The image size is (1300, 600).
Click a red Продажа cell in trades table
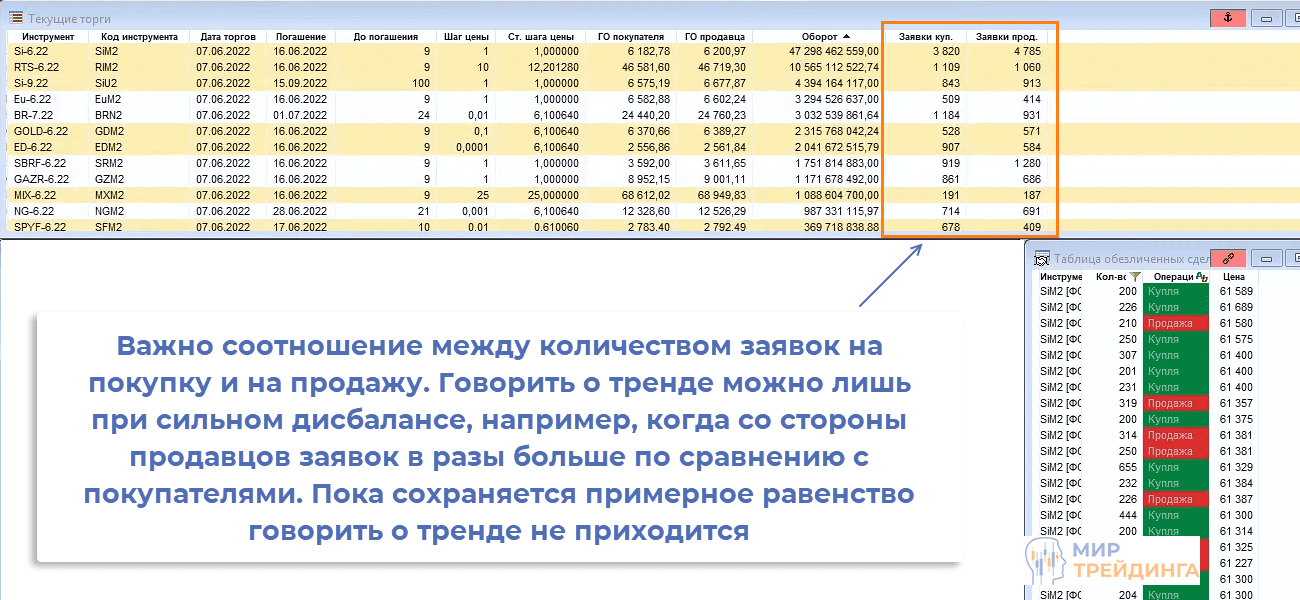point(1176,323)
